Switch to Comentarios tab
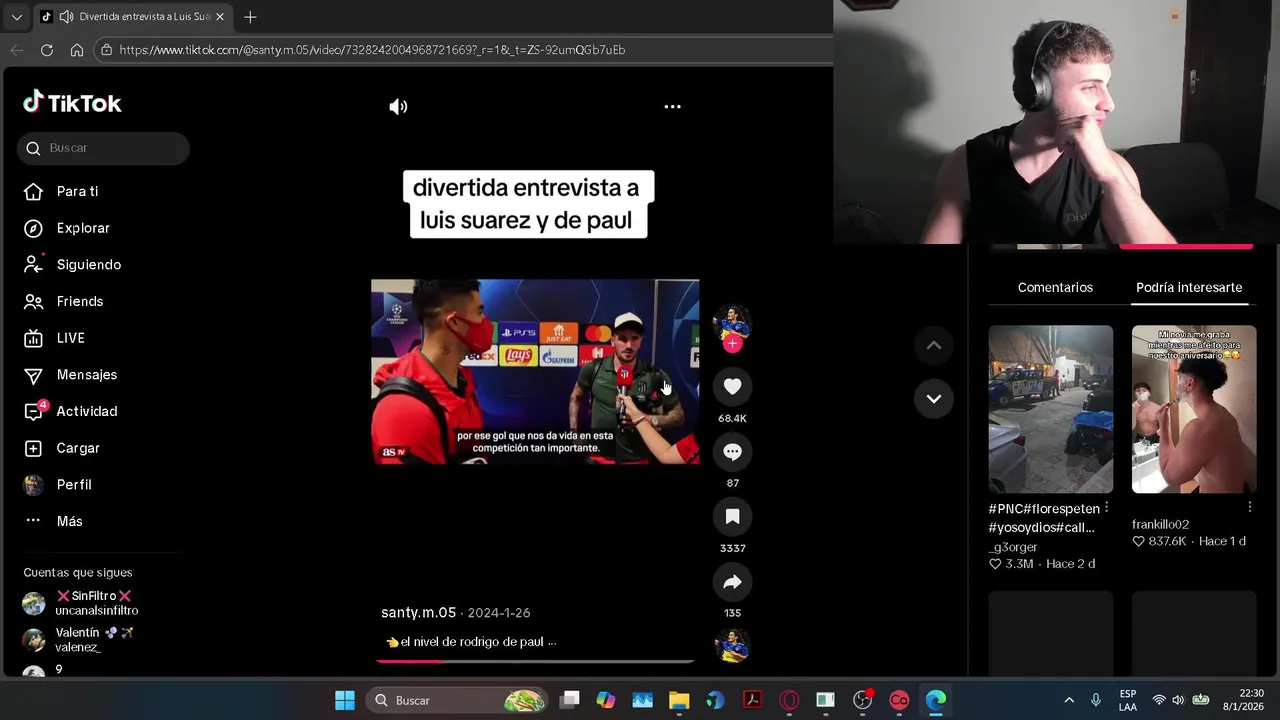The height and width of the screenshot is (720, 1280). point(1055,287)
